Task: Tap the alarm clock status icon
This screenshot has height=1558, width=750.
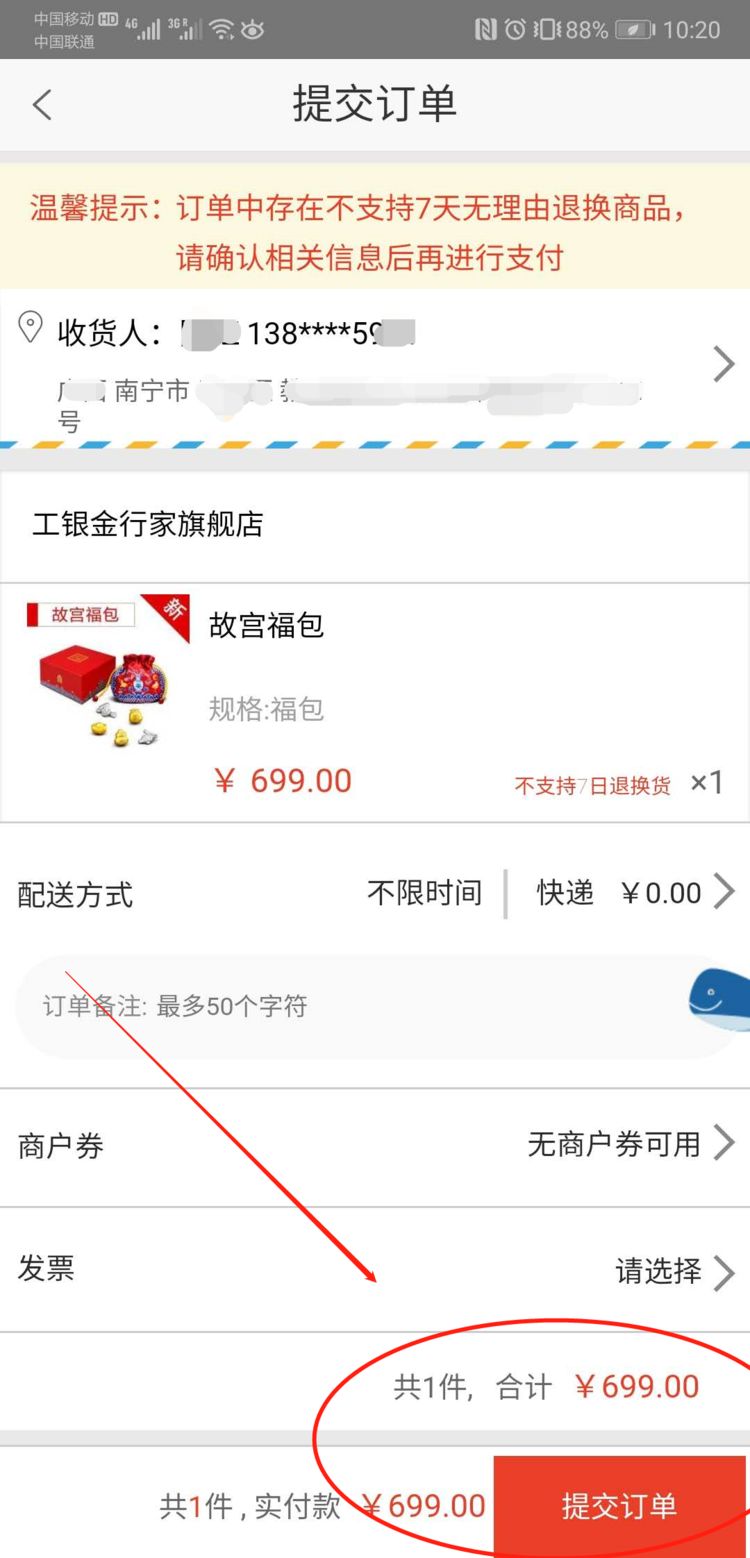Action: (515, 29)
